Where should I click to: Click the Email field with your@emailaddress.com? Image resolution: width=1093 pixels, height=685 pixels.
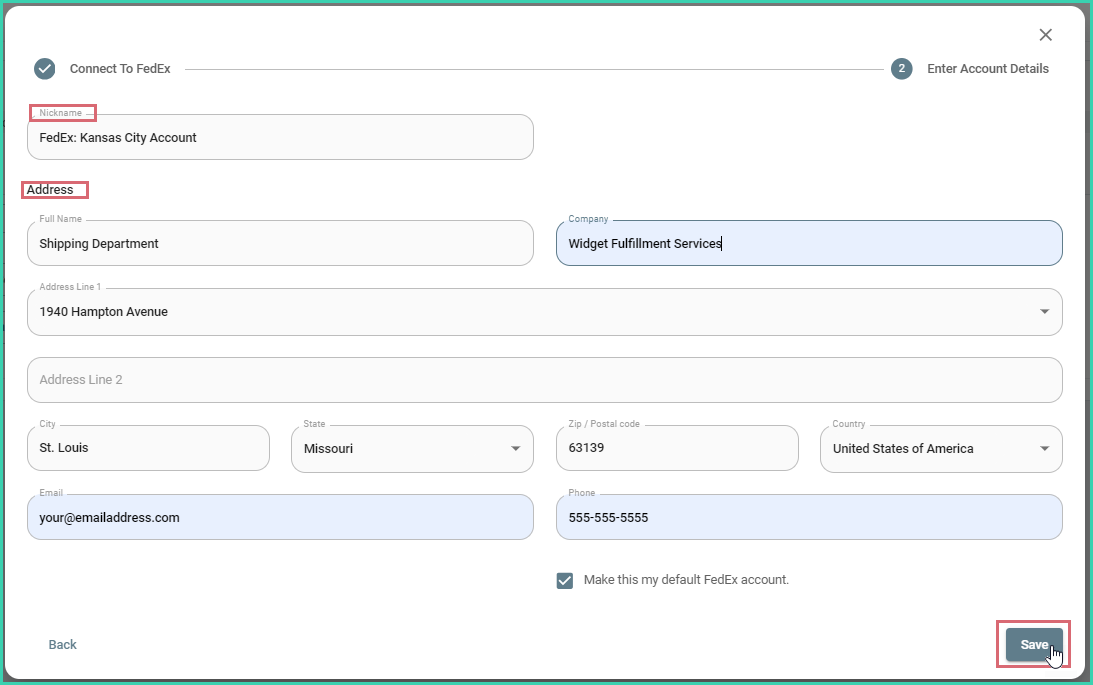(x=280, y=517)
